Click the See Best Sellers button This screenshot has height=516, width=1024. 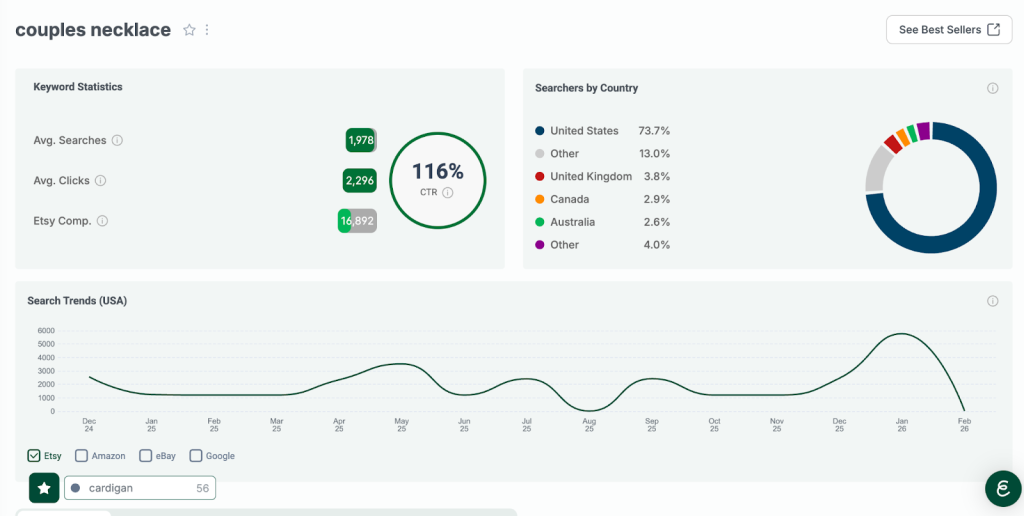(x=948, y=30)
